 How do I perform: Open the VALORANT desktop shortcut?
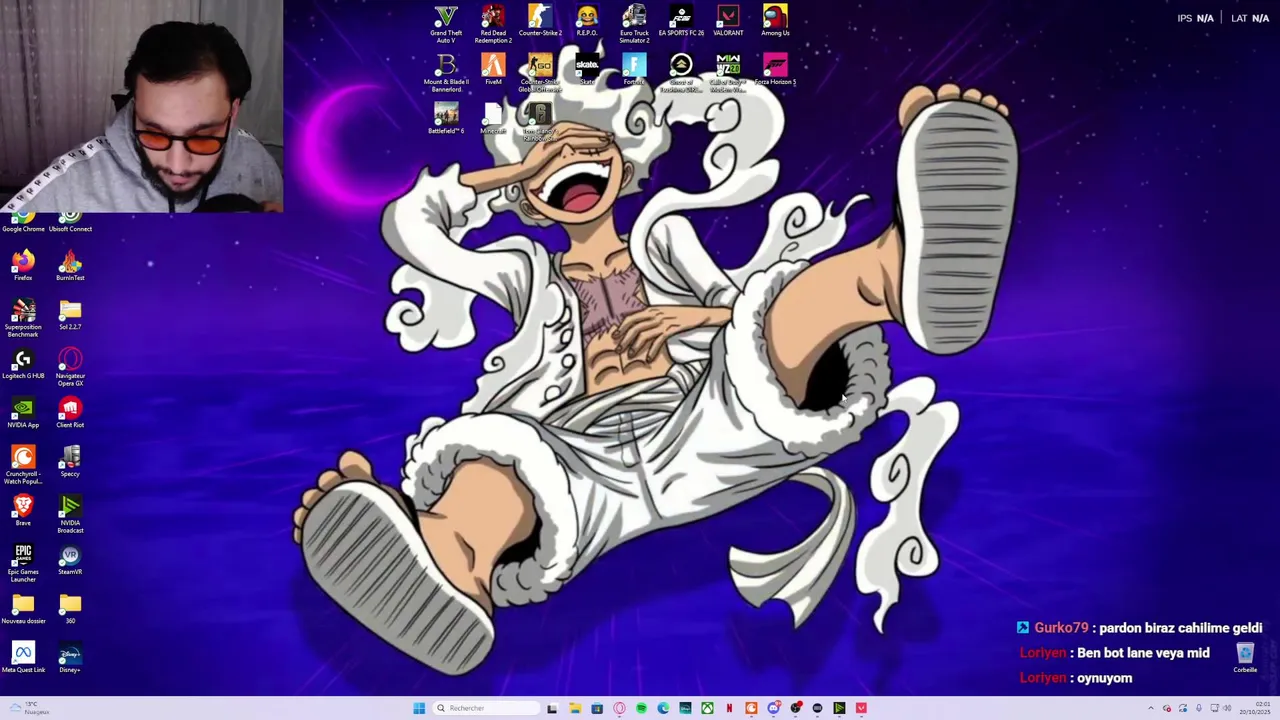click(x=728, y=22)
